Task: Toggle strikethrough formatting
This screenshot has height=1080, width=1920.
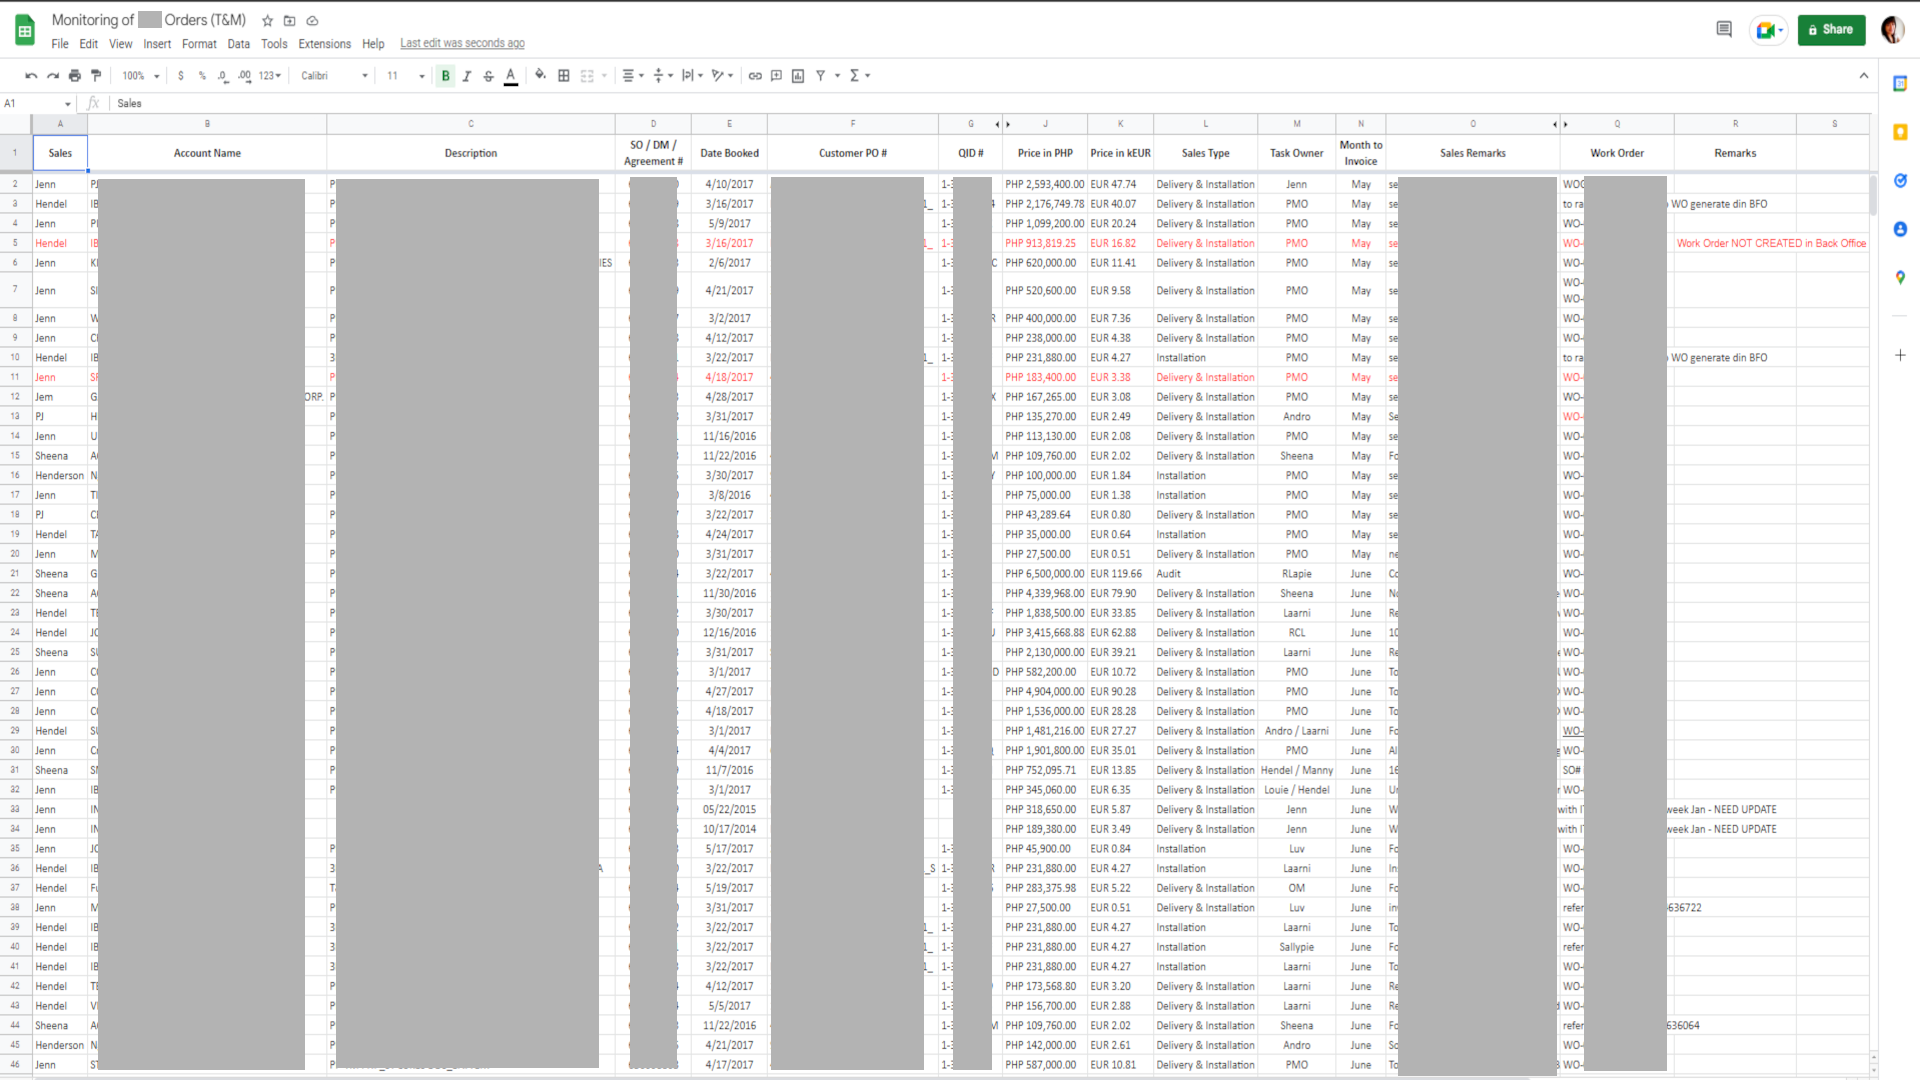Action: [489, 76]
